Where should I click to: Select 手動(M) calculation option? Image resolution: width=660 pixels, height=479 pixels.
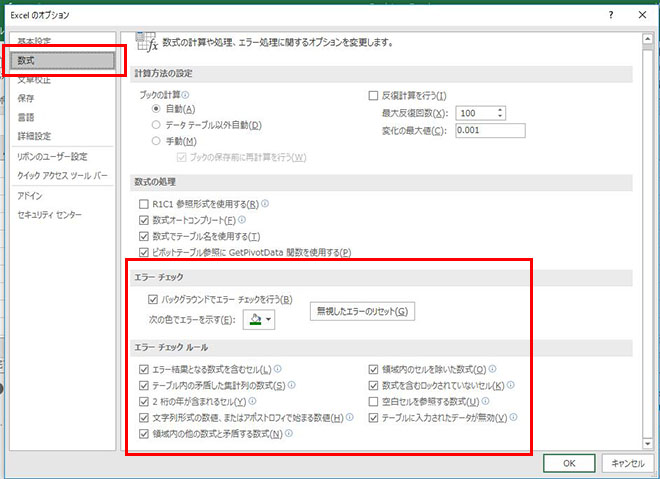click(156, 141)
